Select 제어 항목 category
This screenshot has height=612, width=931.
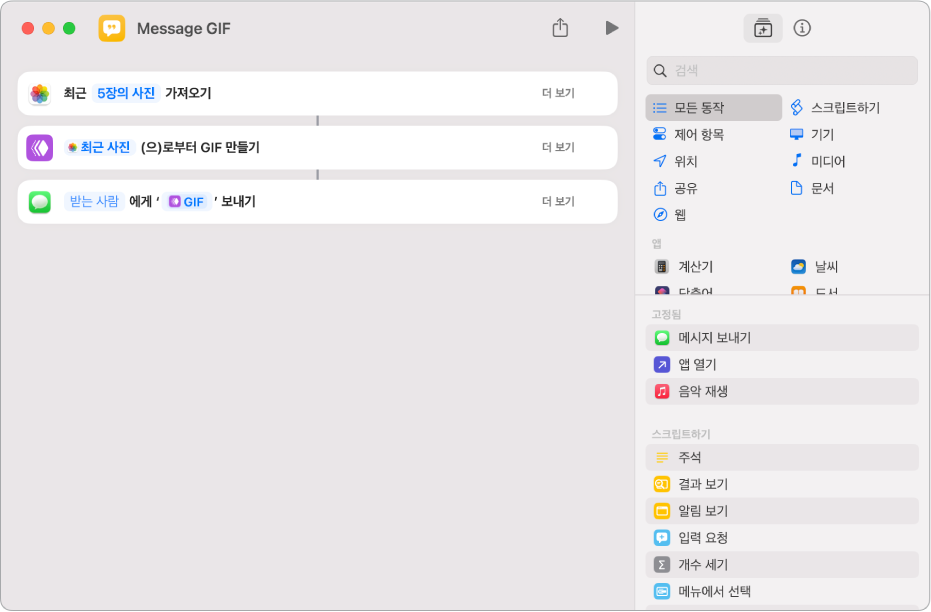pyautogui.click(x=689, y=134)
